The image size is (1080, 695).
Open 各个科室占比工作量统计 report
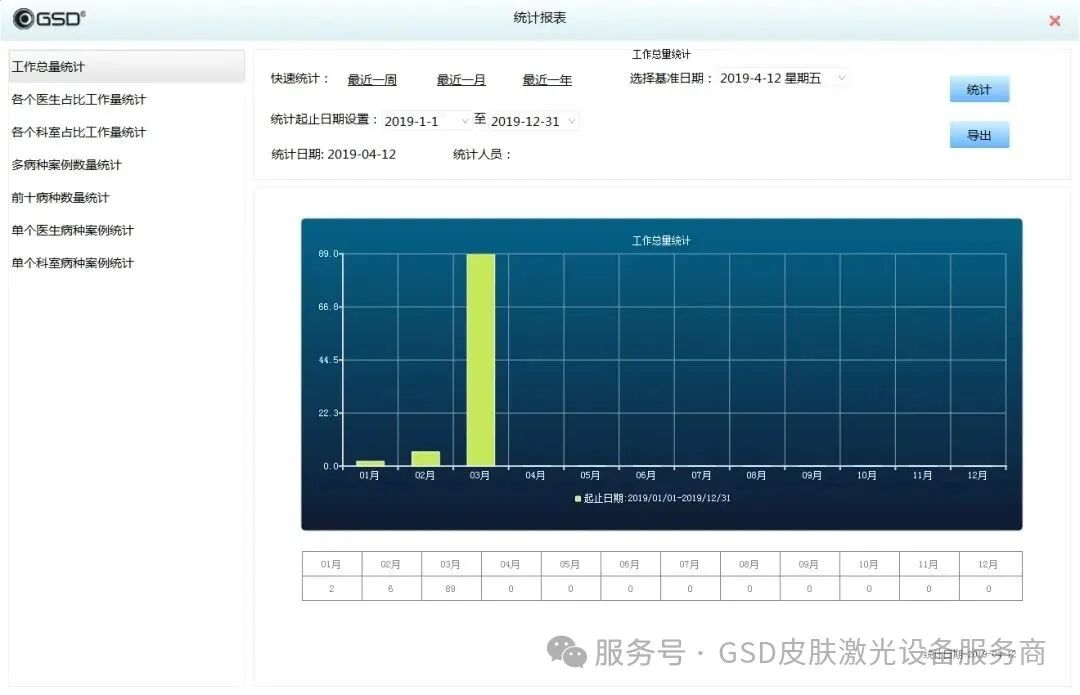(x=80, y=132)
